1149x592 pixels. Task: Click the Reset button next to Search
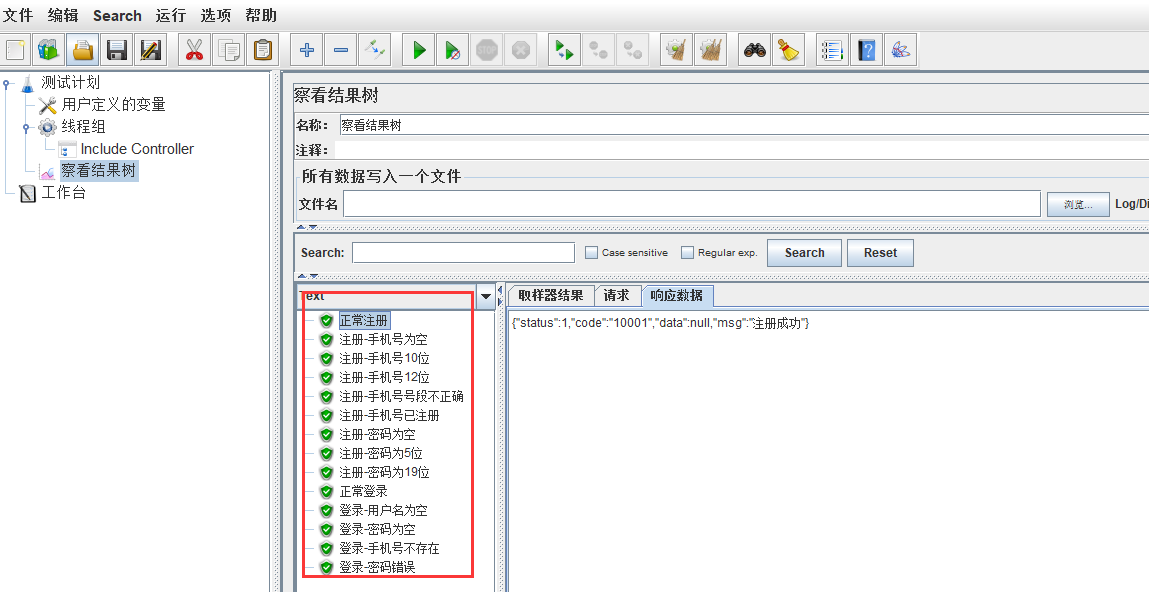click(880, 252)
